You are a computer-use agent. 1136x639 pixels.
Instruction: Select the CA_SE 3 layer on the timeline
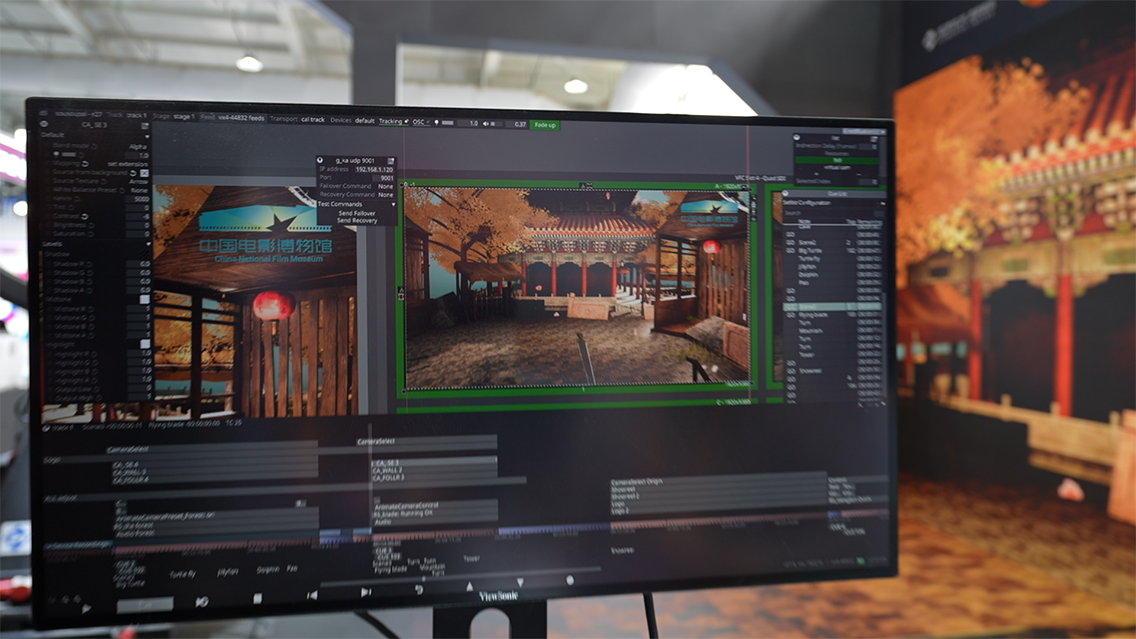click(x=434, y=462)
